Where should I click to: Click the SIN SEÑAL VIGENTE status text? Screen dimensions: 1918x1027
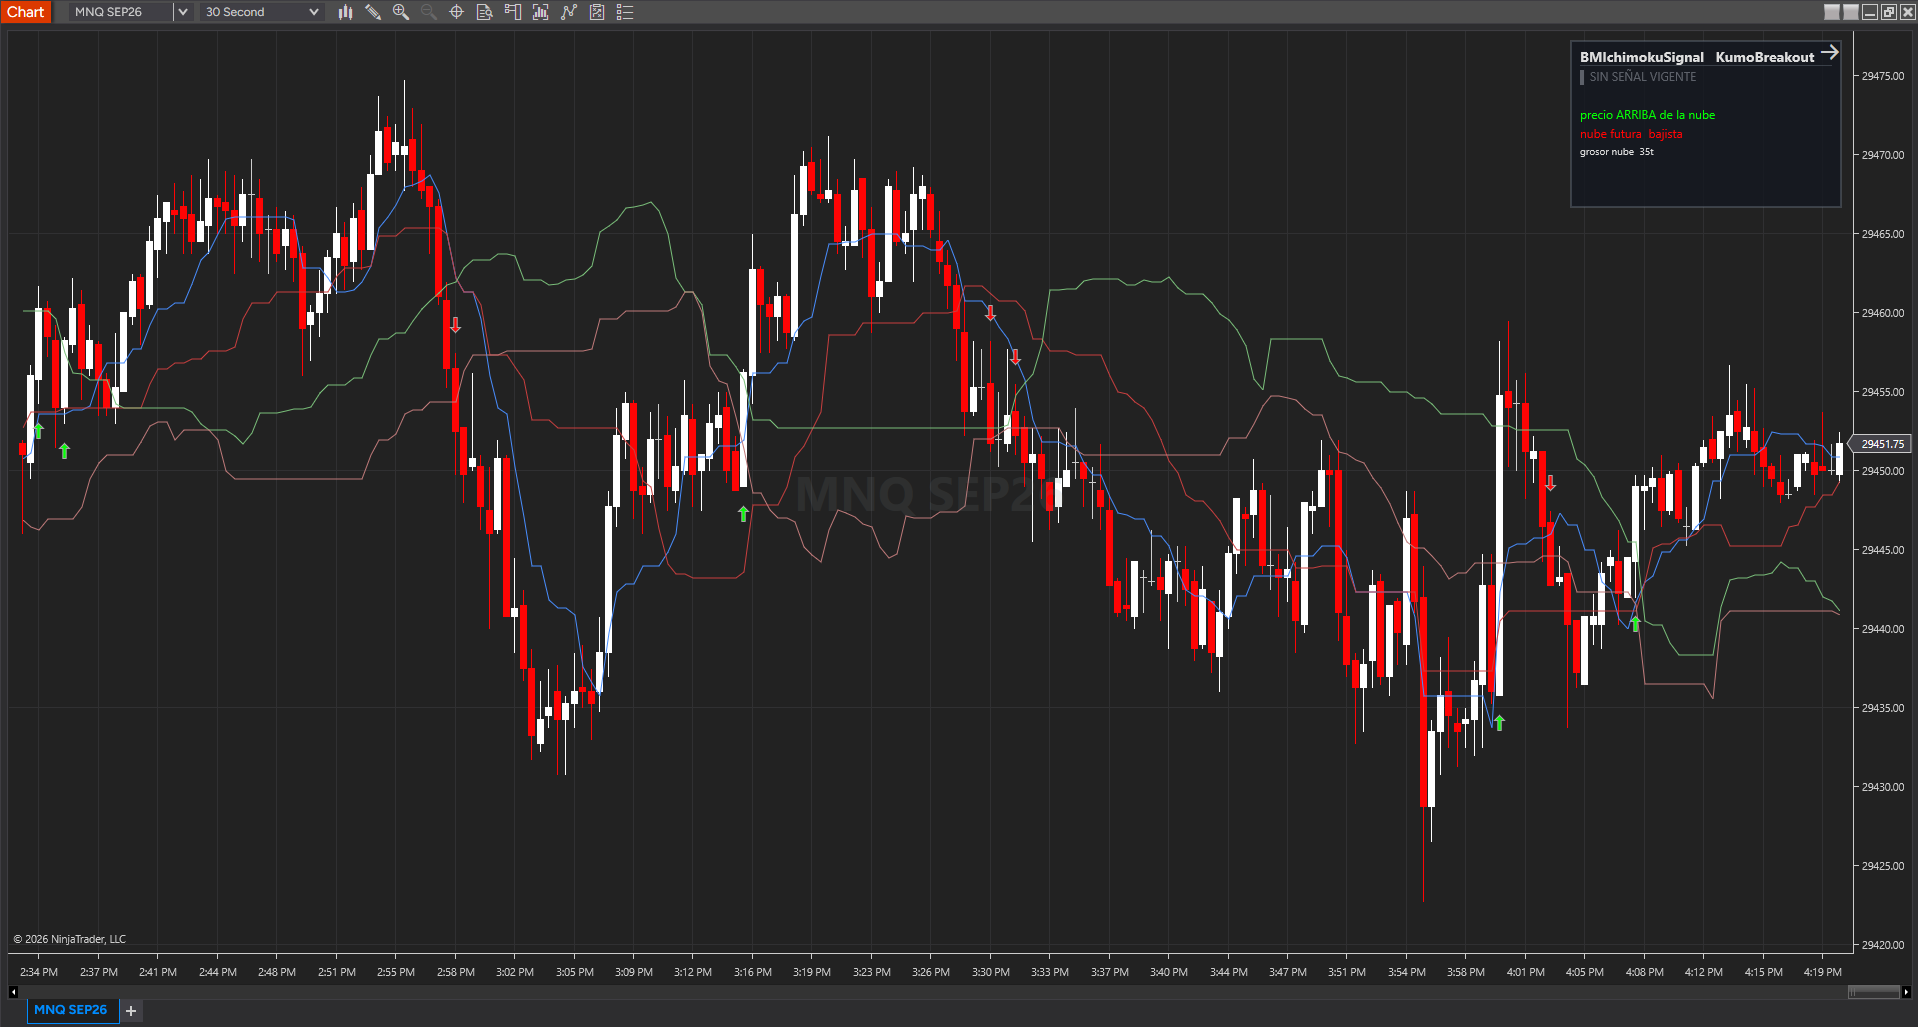1643,77
